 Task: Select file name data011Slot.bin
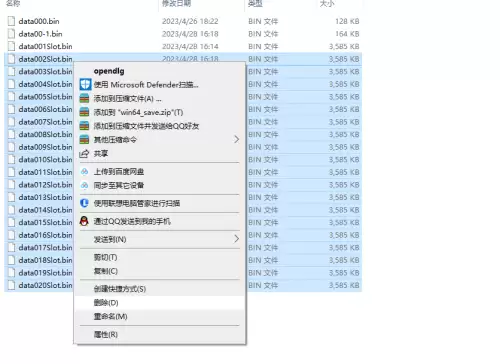tap(45, 172)
